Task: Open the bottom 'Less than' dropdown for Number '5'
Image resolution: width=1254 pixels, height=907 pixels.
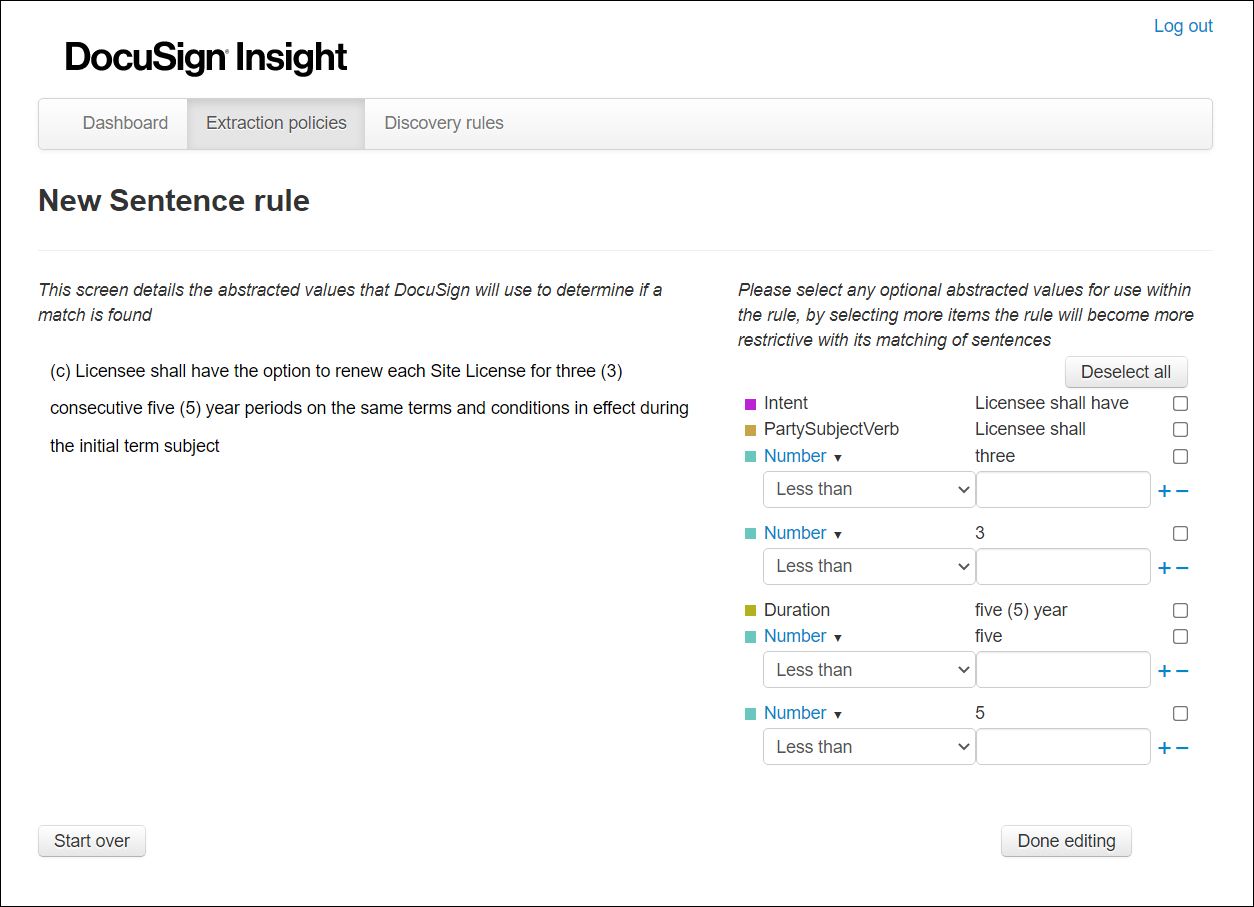Action: click(868, 746)
